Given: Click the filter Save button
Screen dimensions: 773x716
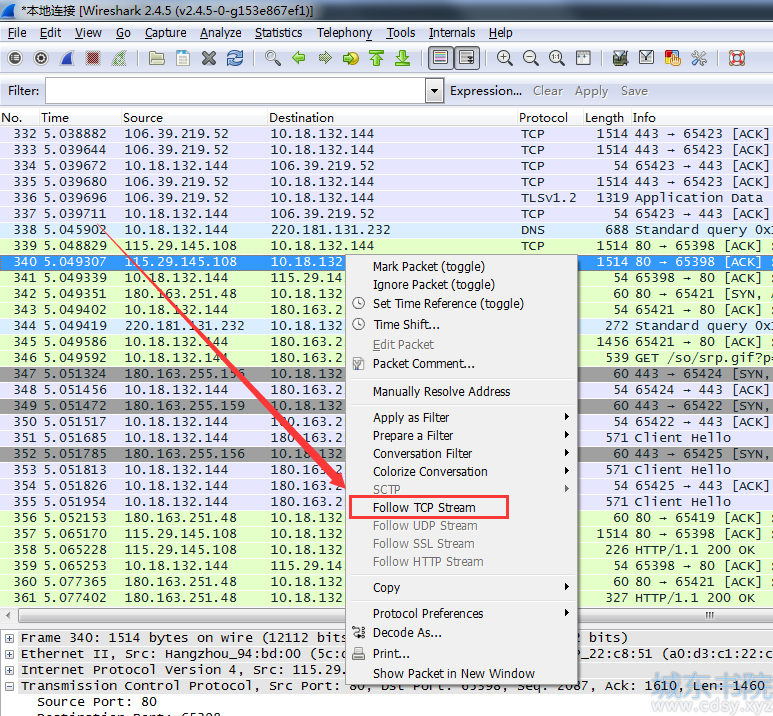Looking at the screenshot, I should pyautogui.click(x=634, y=91).
